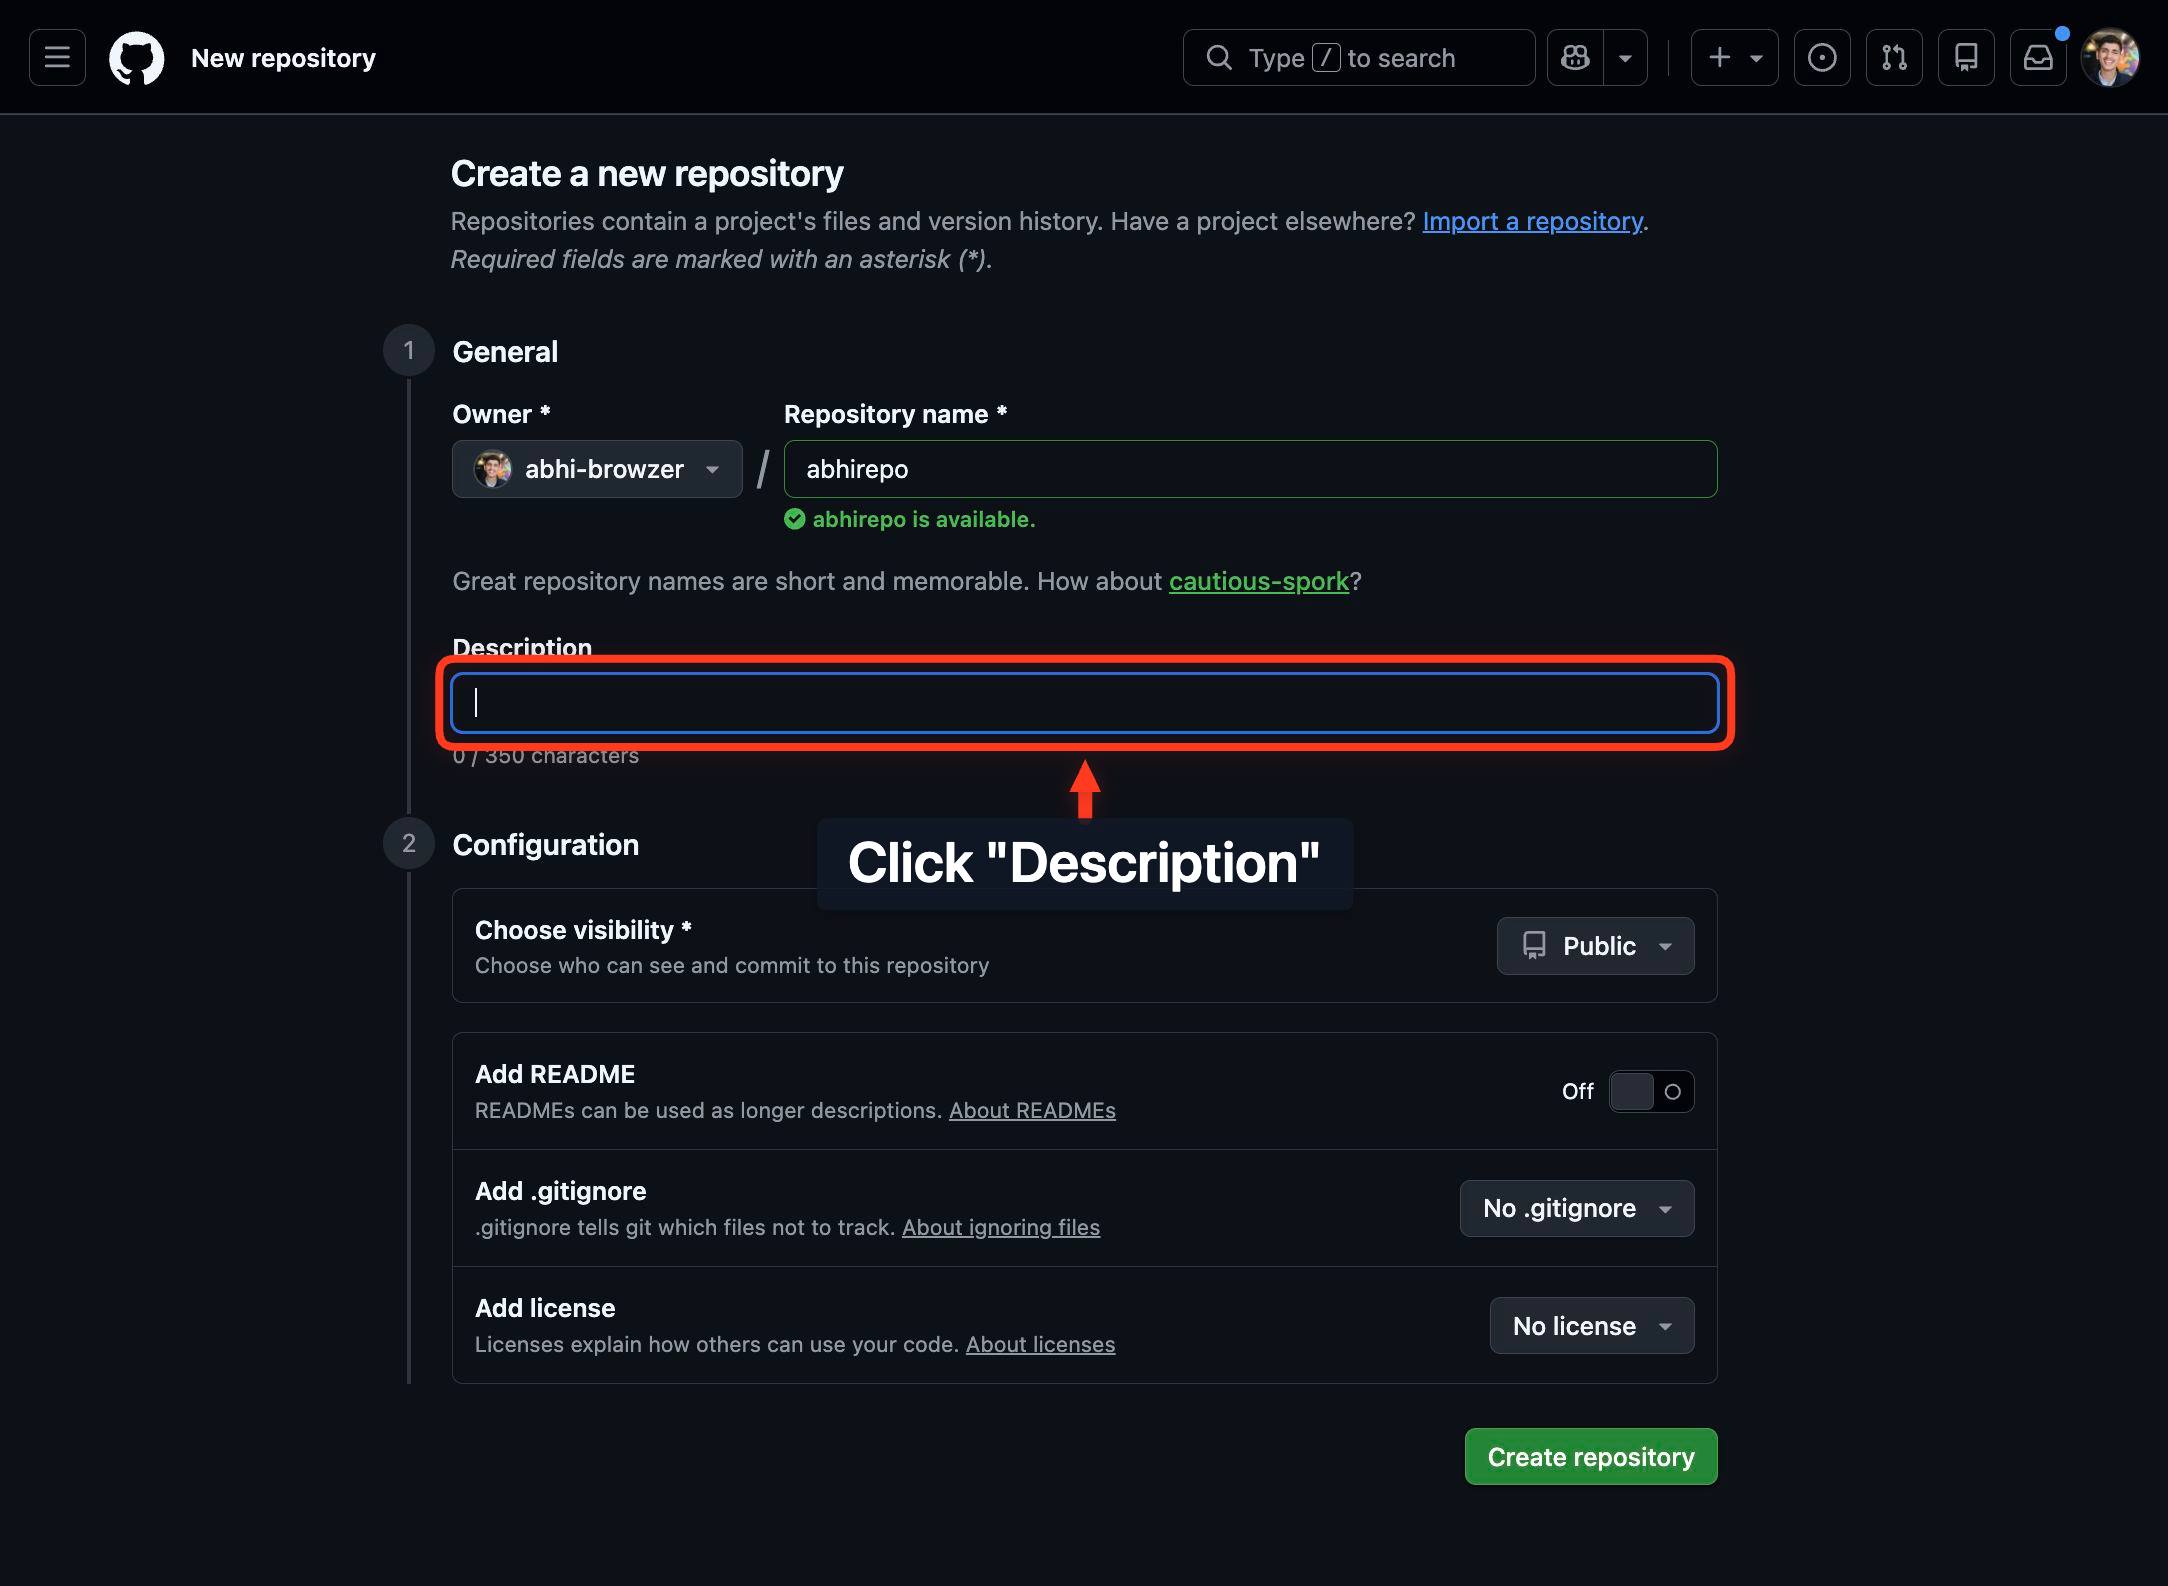
Task: Toggle the Add README switch on
Action: click(1652, 1092)
